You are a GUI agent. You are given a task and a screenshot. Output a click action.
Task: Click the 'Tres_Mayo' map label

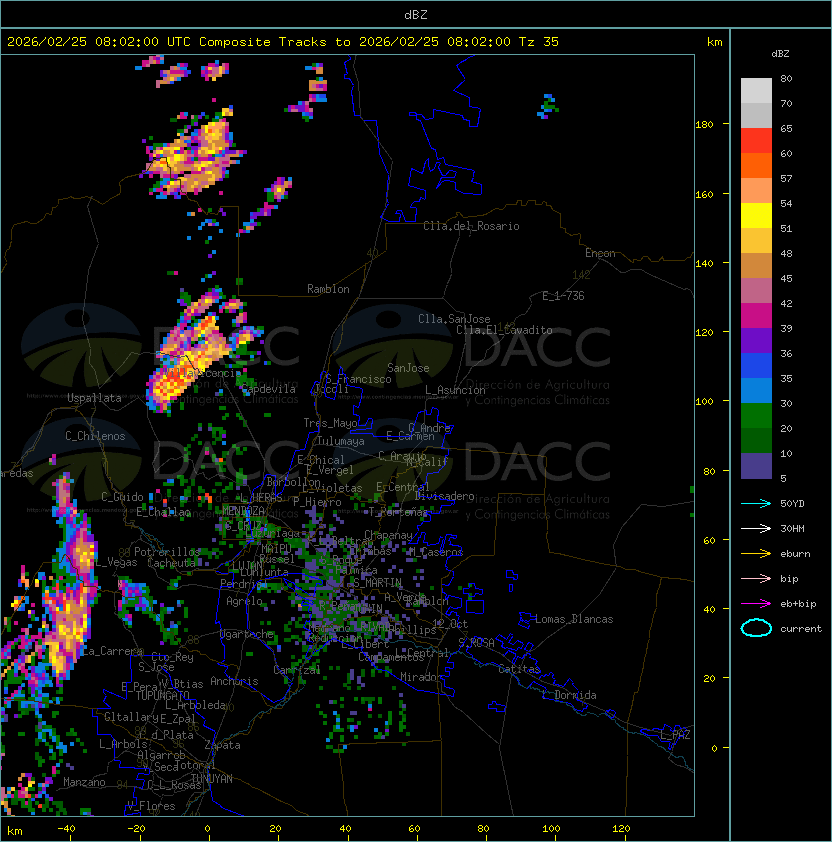coord(330,423)
